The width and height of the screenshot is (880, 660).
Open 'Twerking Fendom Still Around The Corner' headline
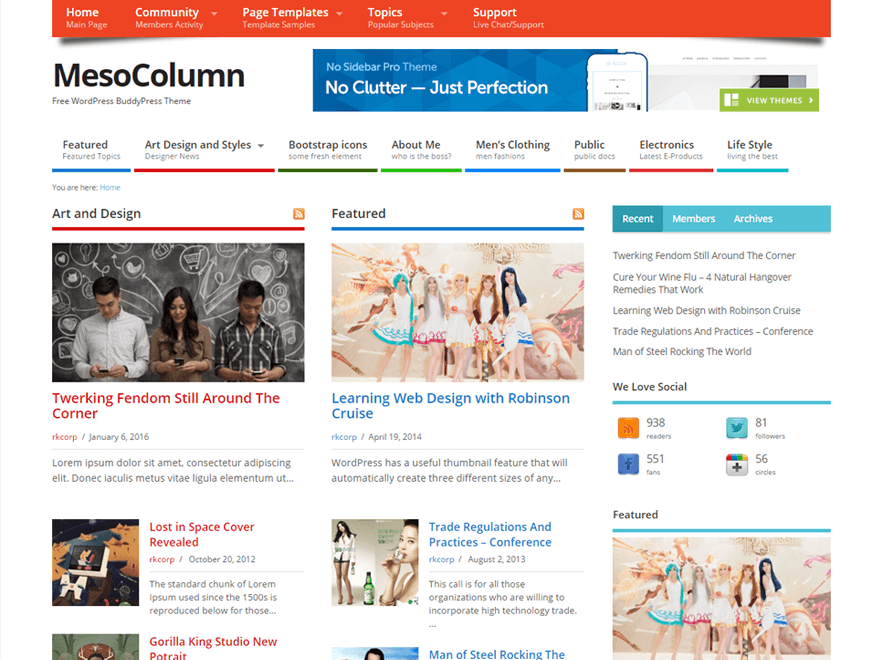[x=166, y=405]
